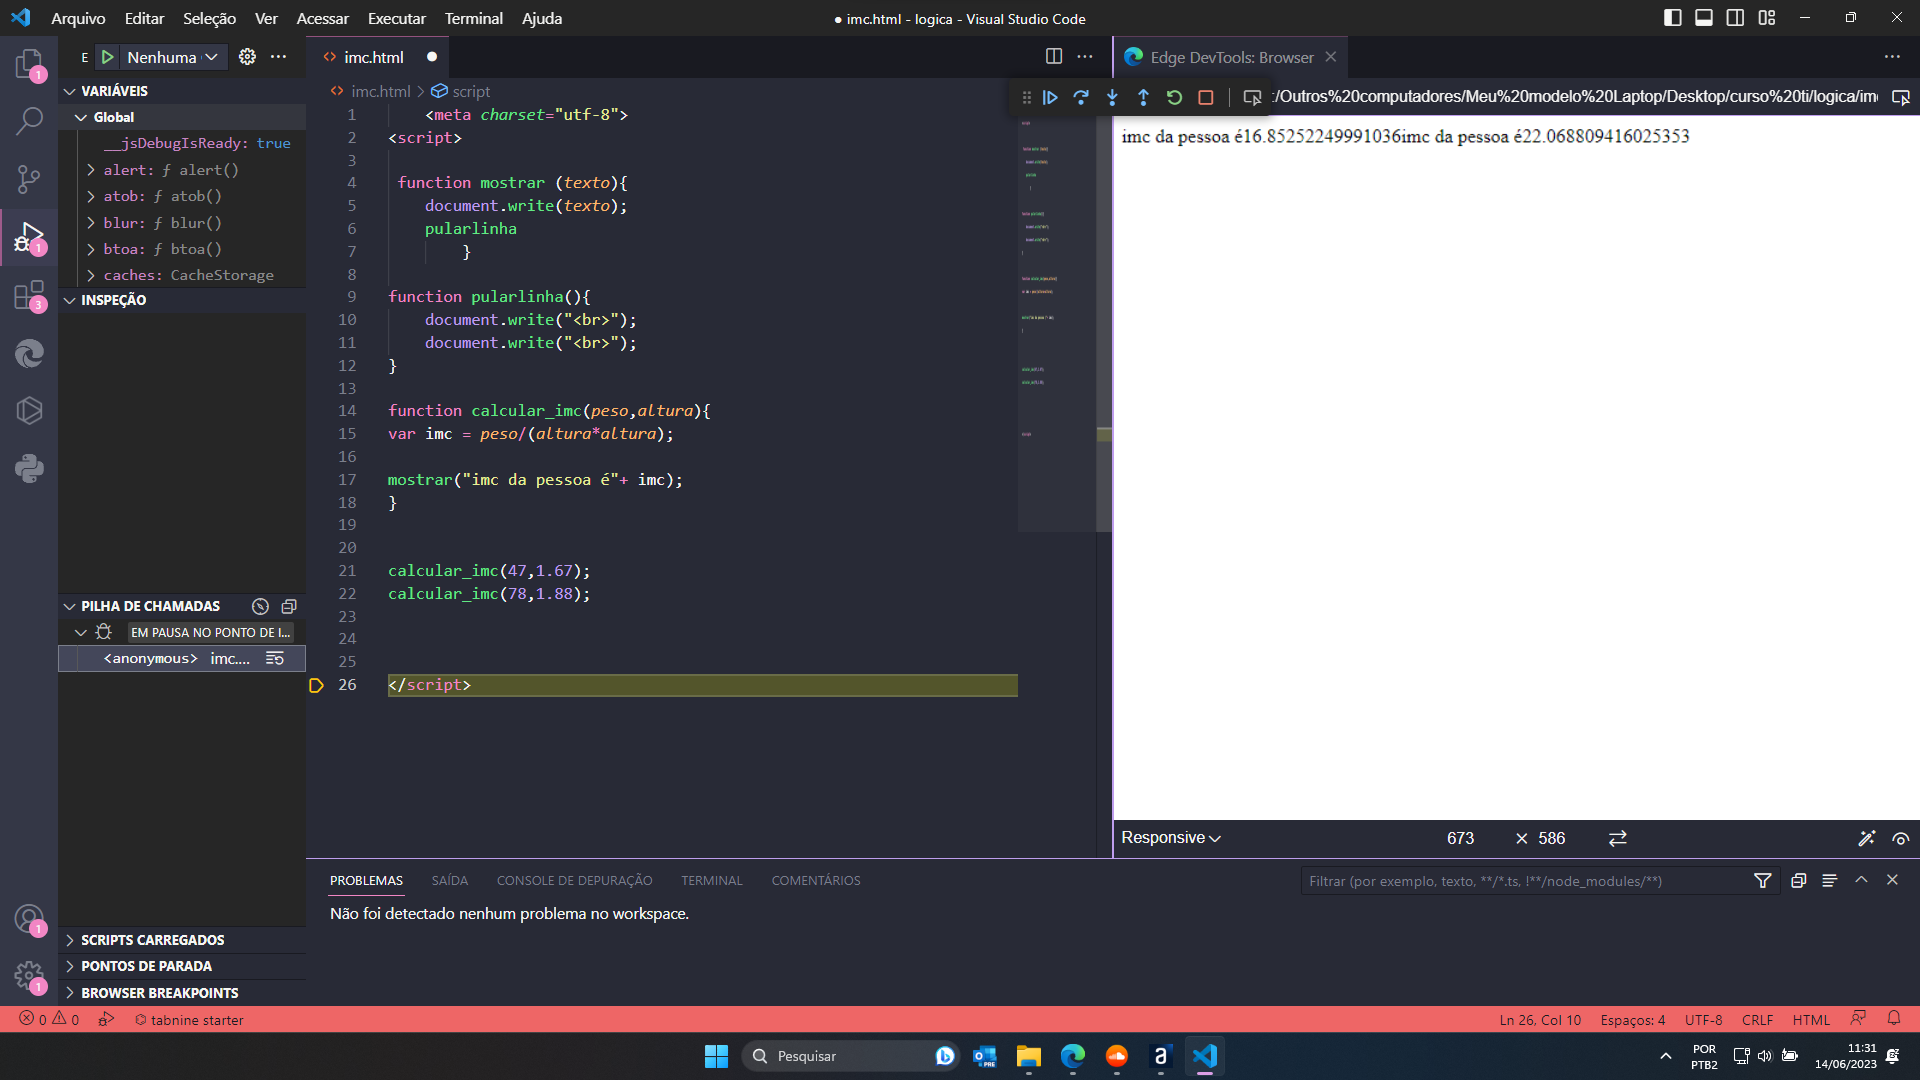Switch to the SAÍDA panel tab
Viewport: 1920px width, 1080px height.
click(x=450, y=881)
